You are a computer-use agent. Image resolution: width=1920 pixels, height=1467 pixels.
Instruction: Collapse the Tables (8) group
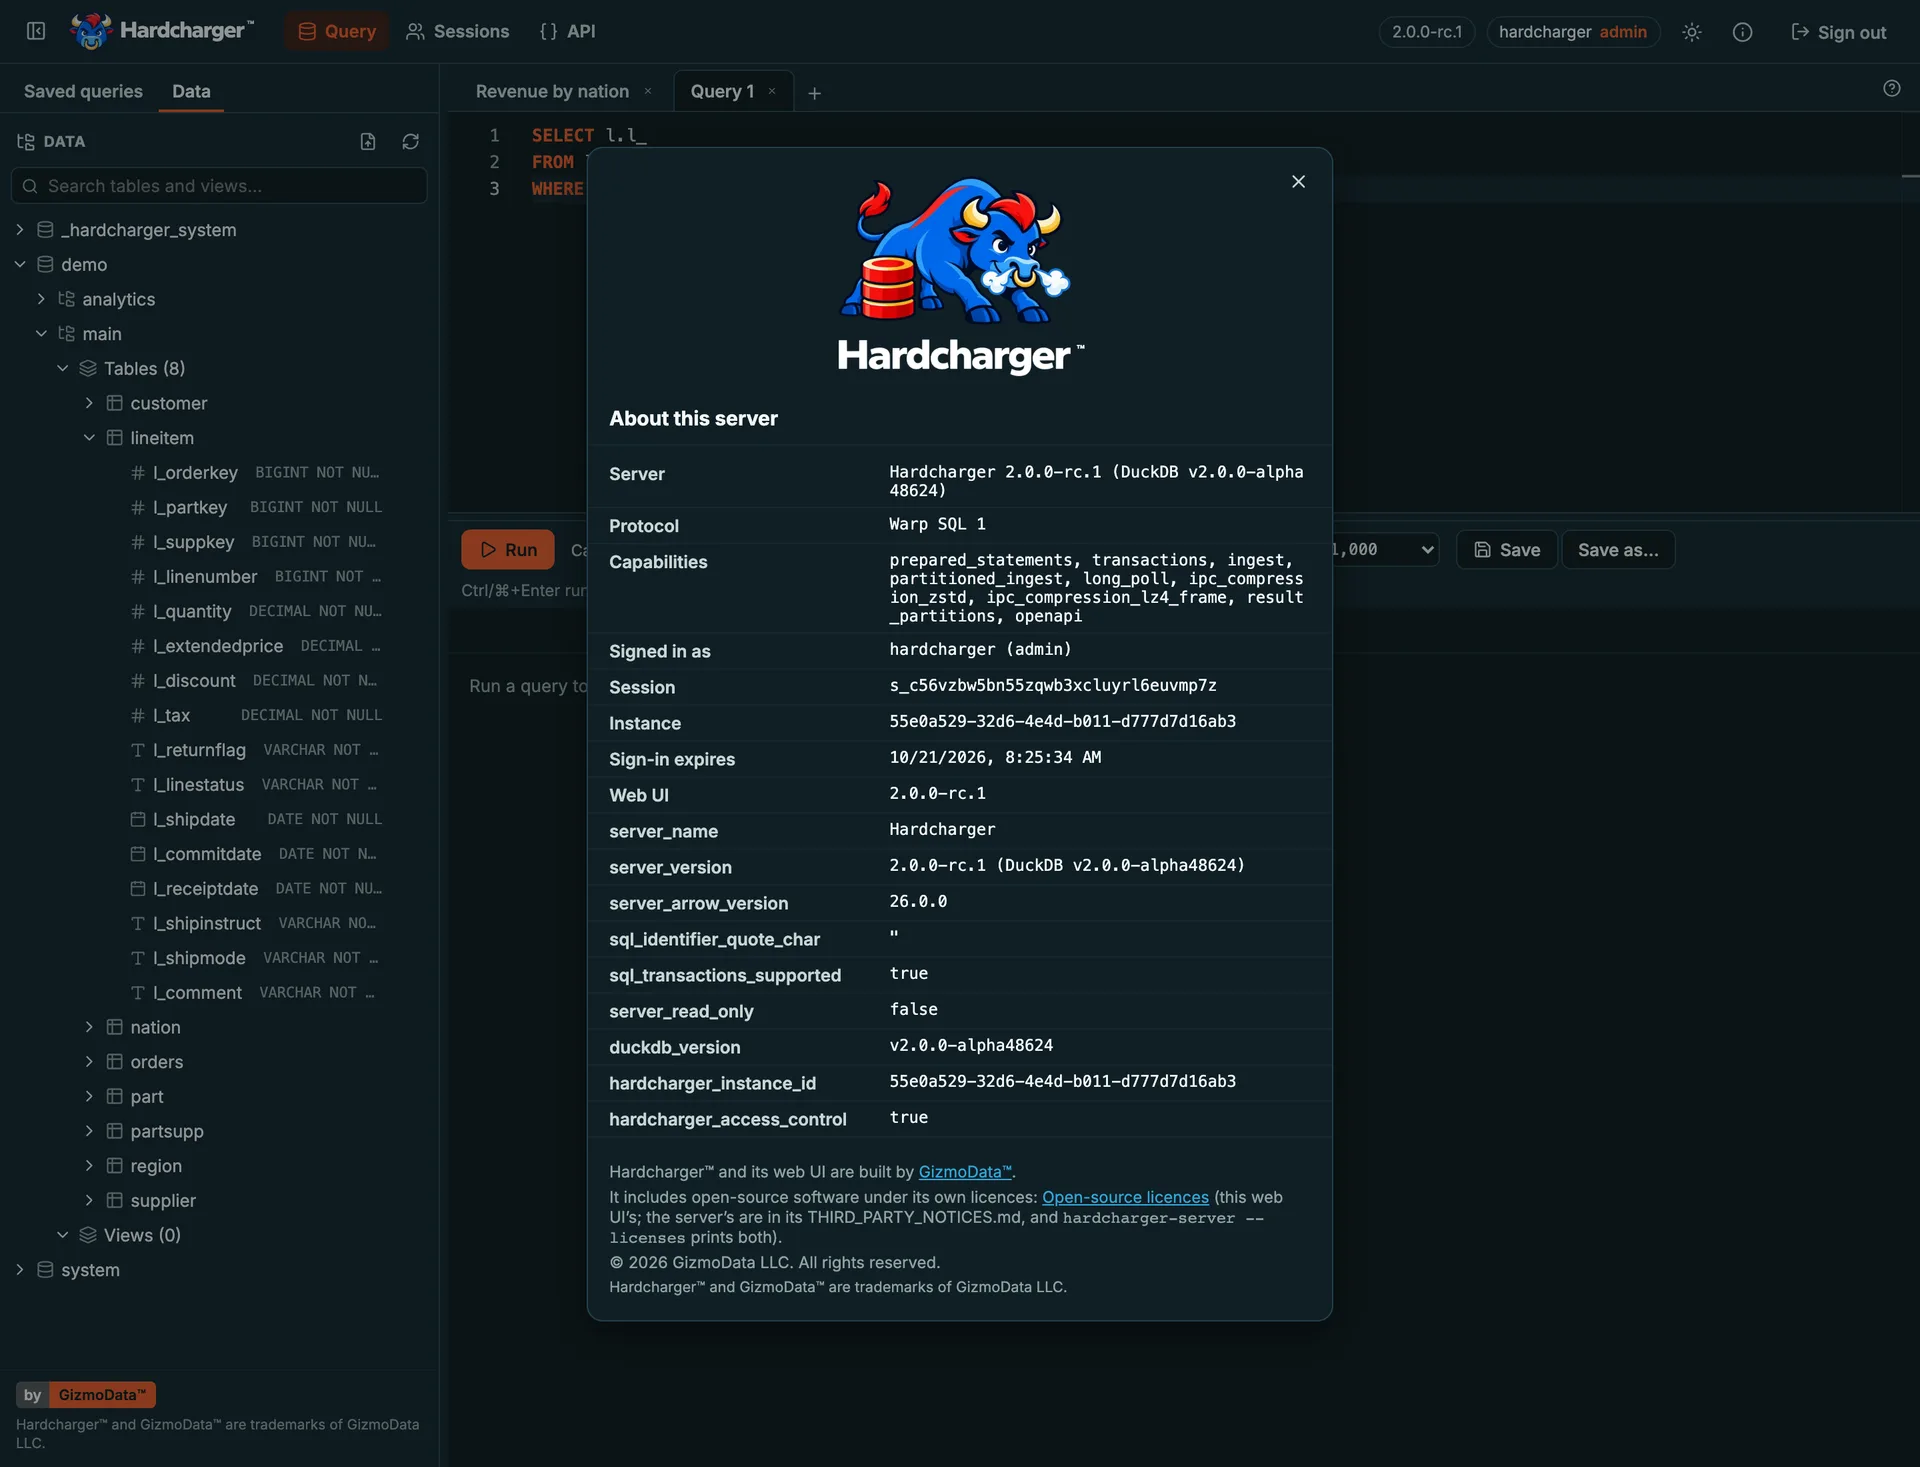coord(63,368)
